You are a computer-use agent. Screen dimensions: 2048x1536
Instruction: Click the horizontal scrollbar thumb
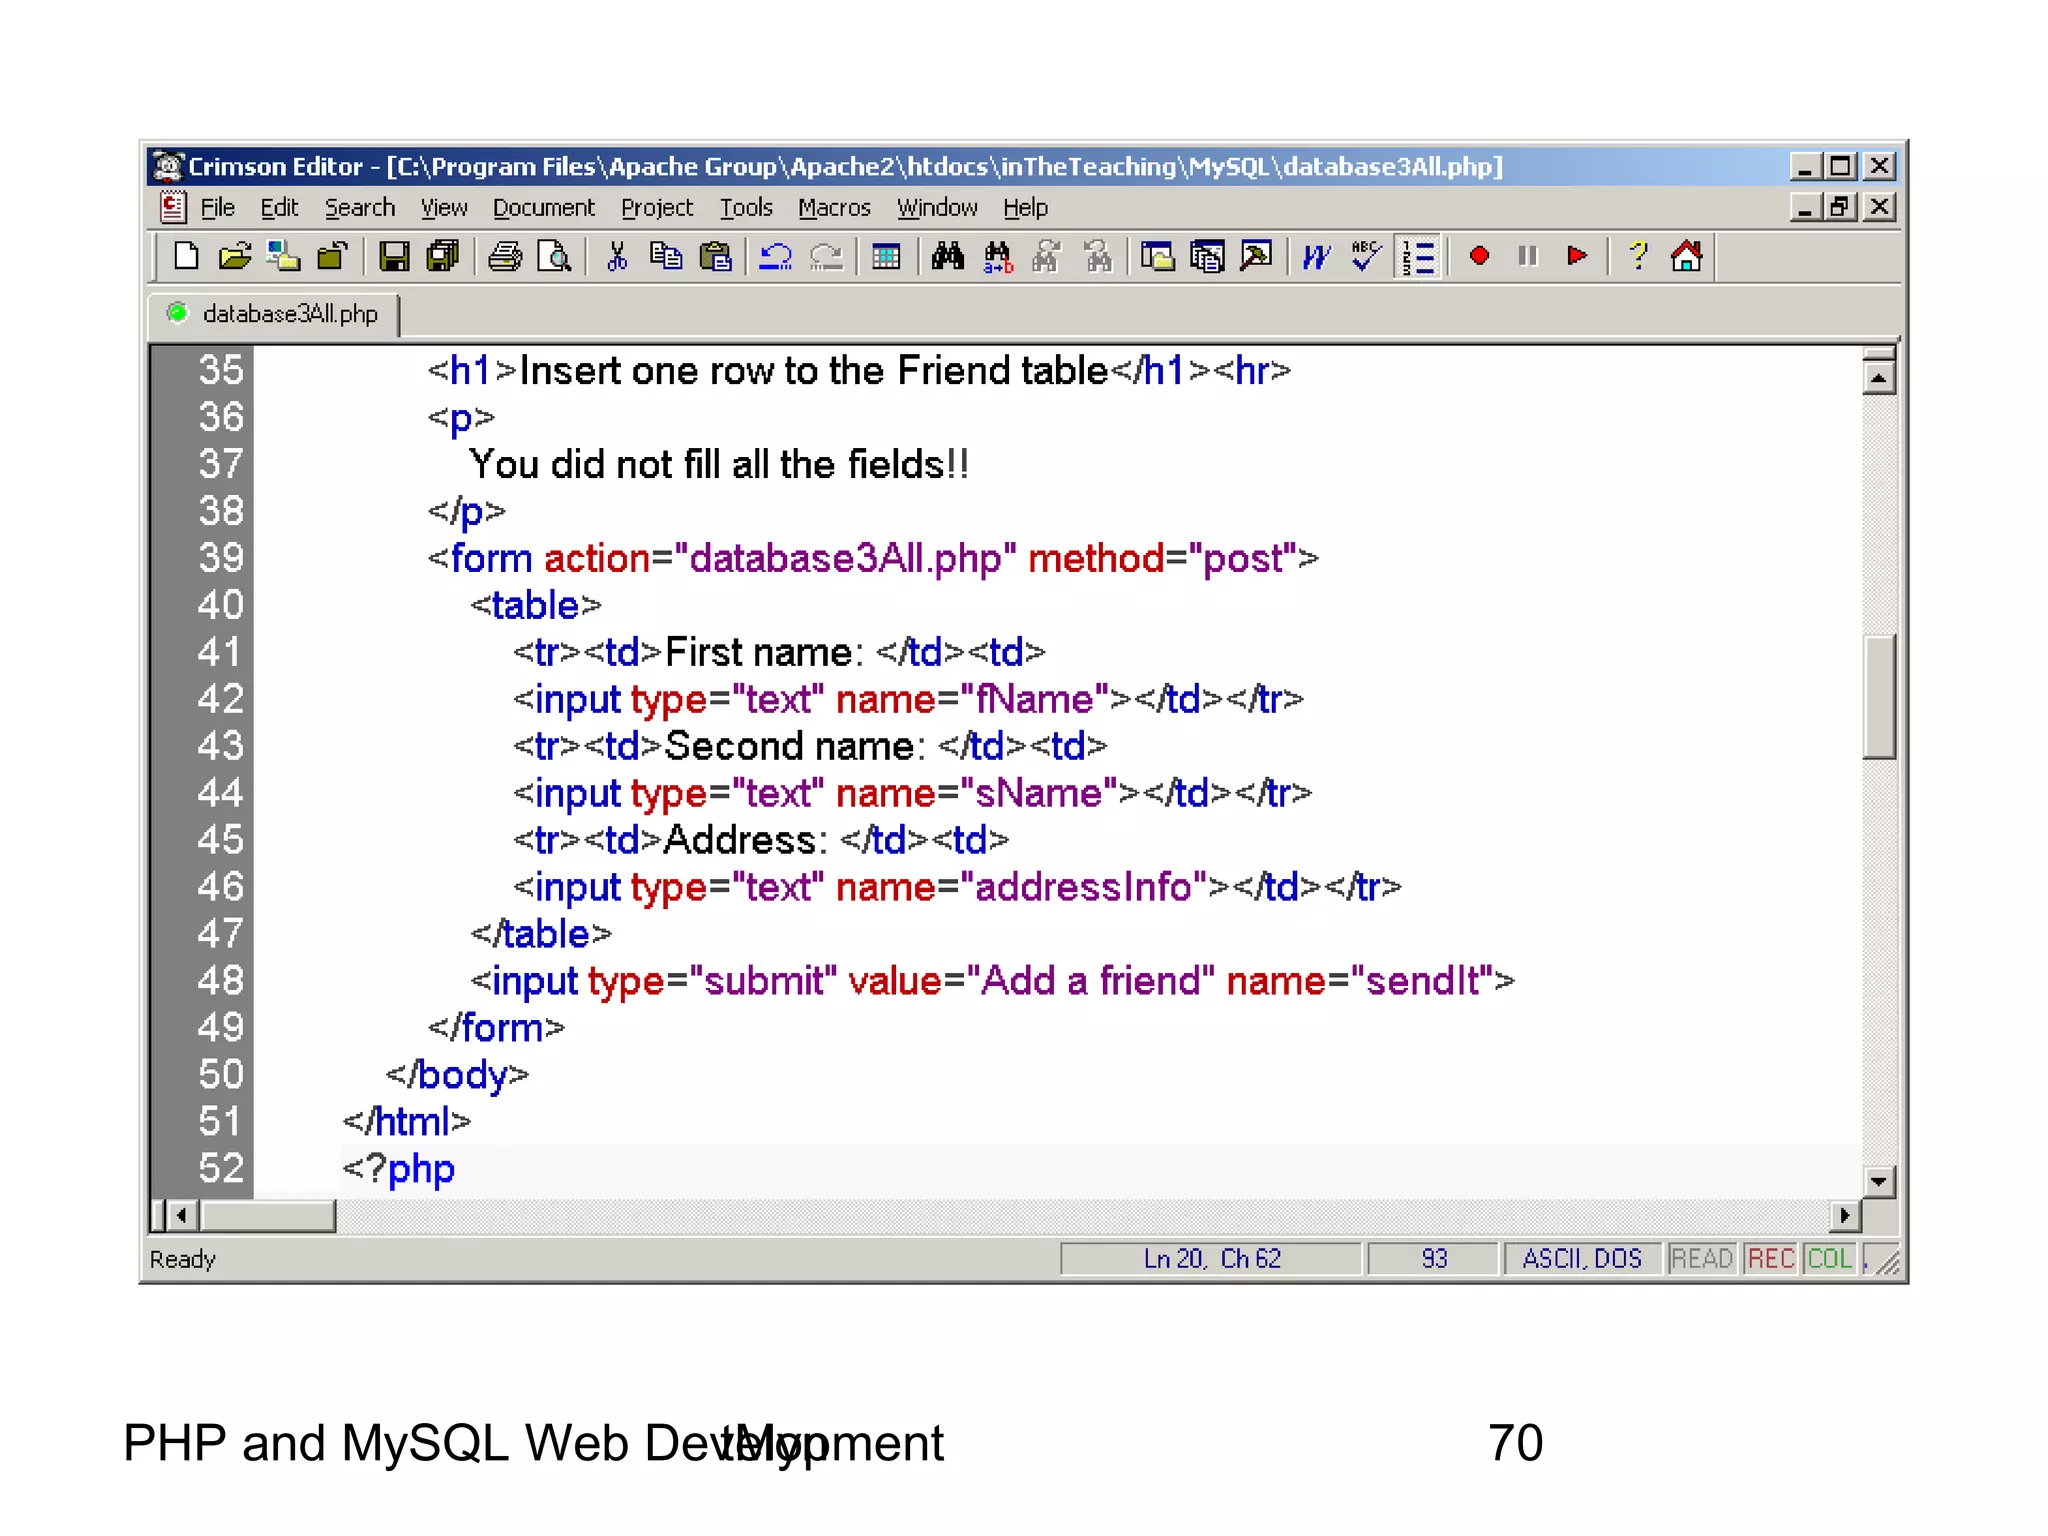tap(268, 1216)
